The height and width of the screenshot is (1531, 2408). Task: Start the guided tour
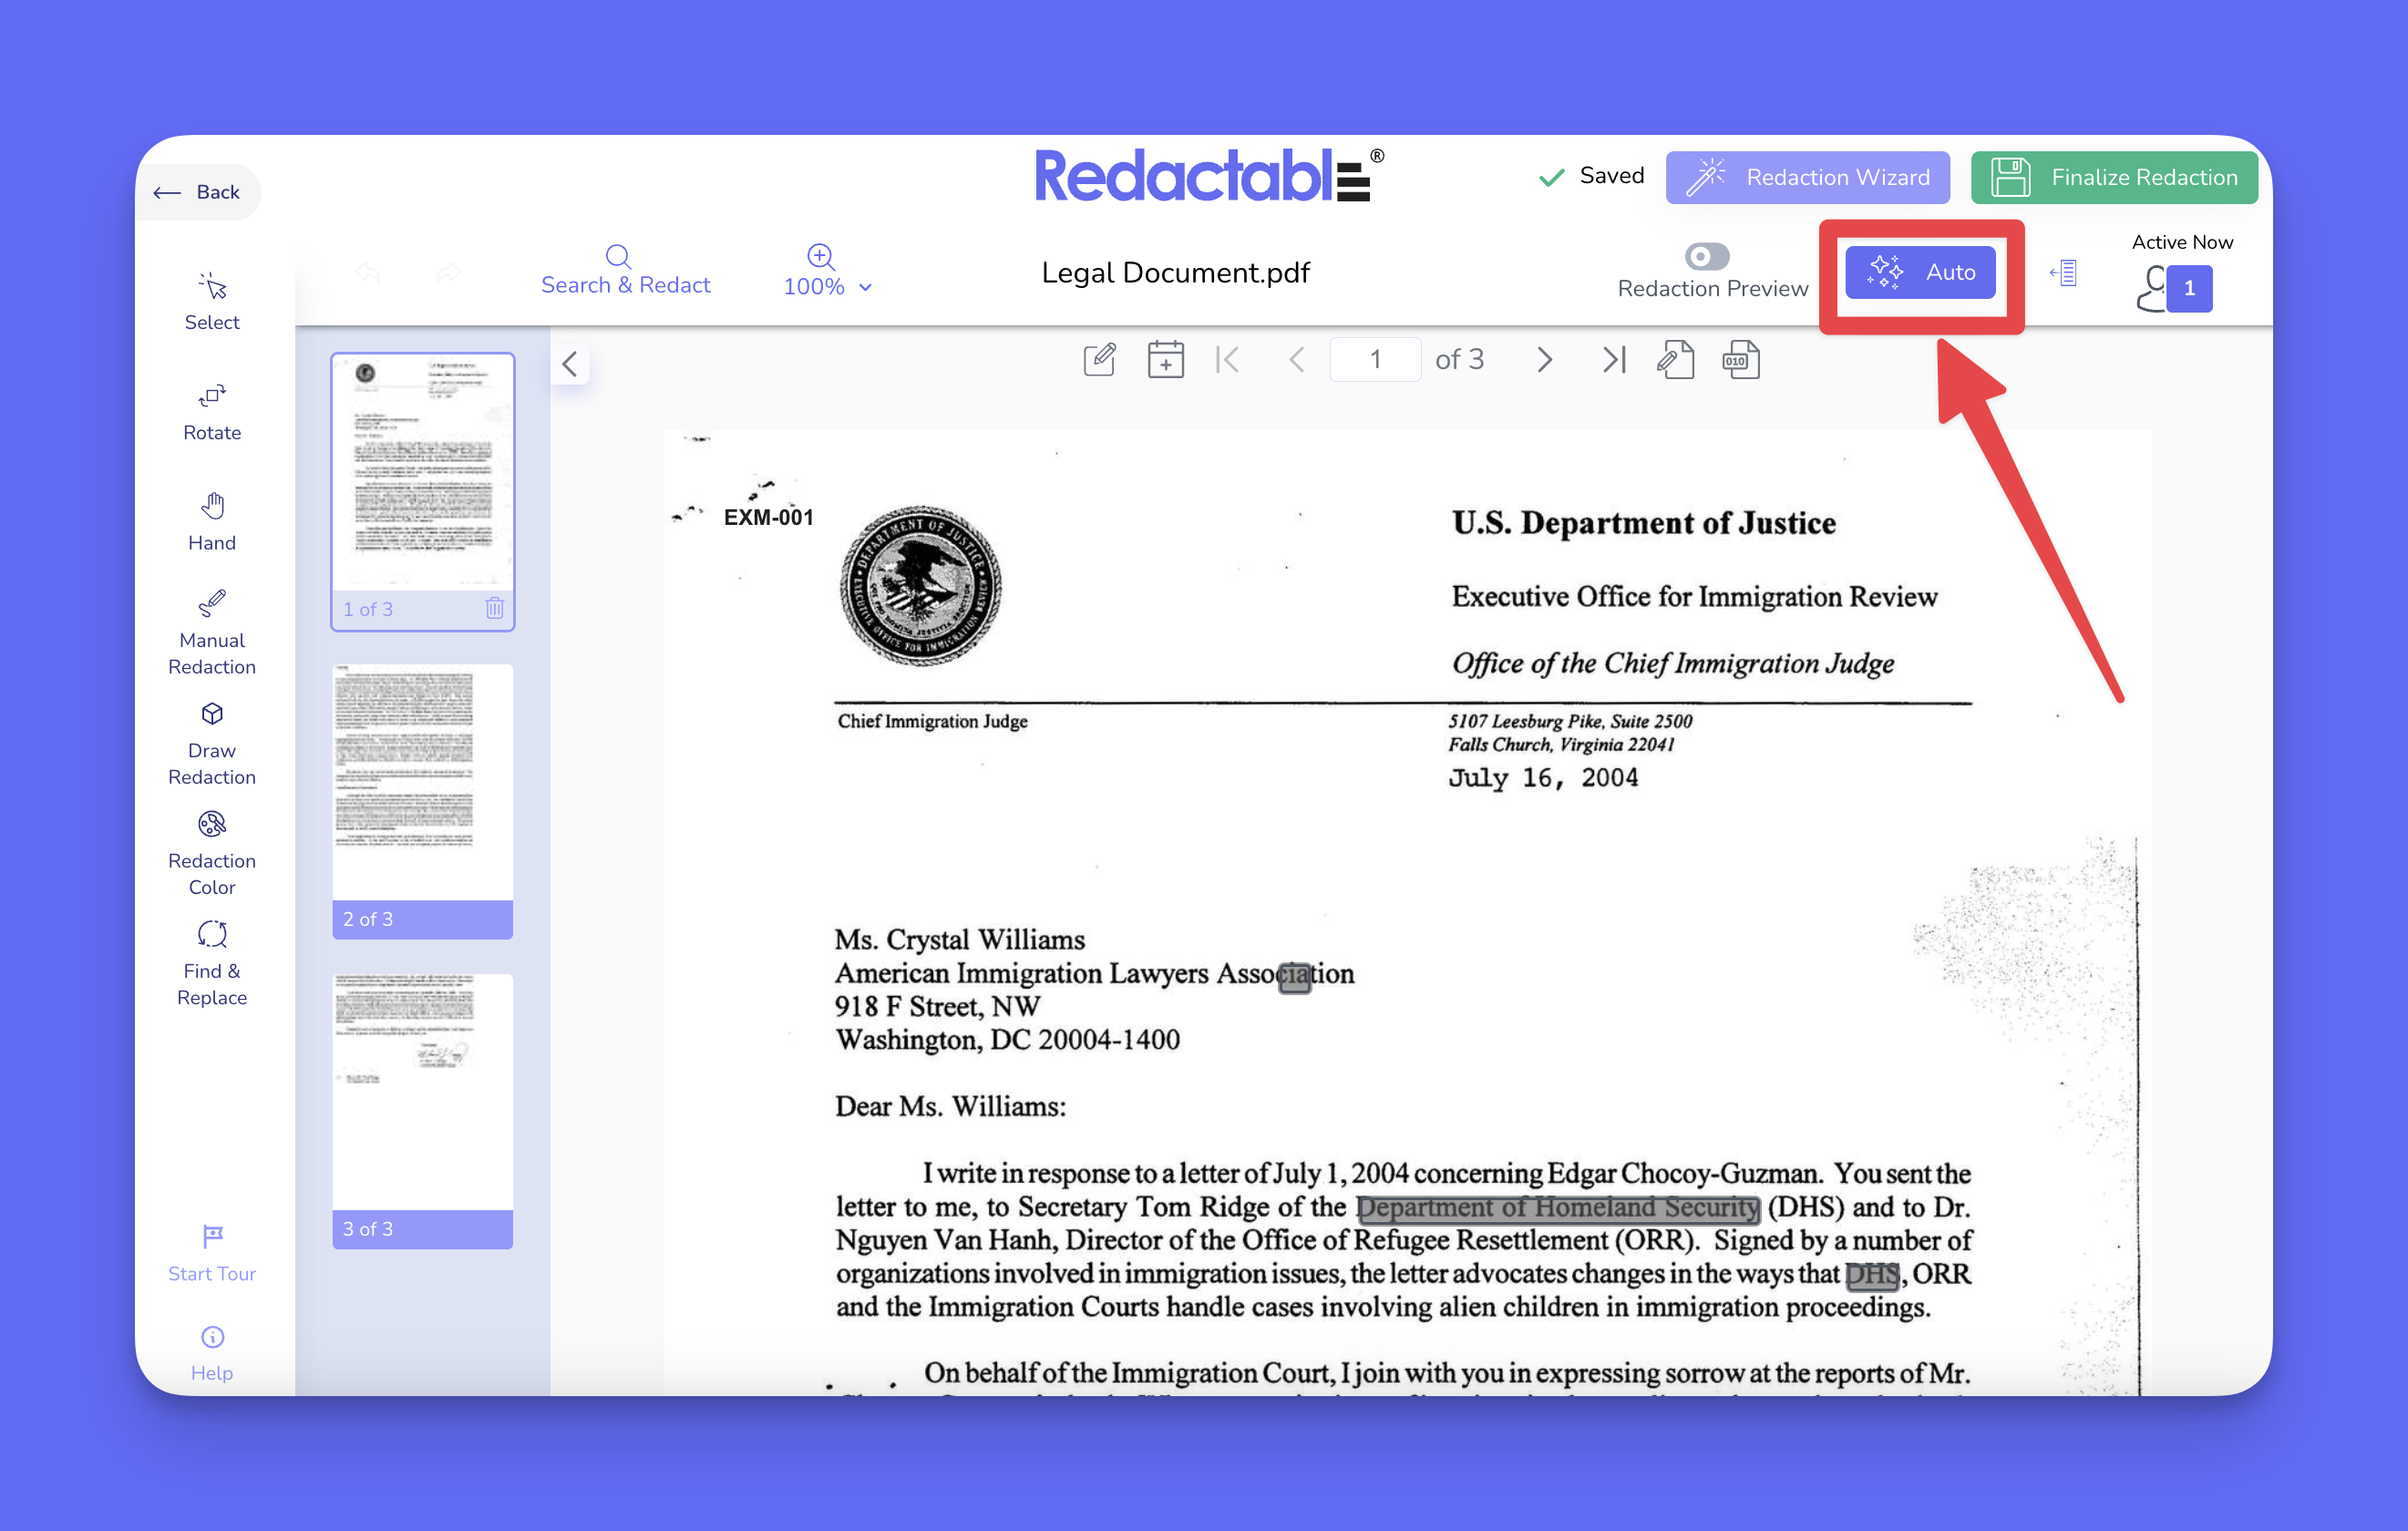(211, 1251)
